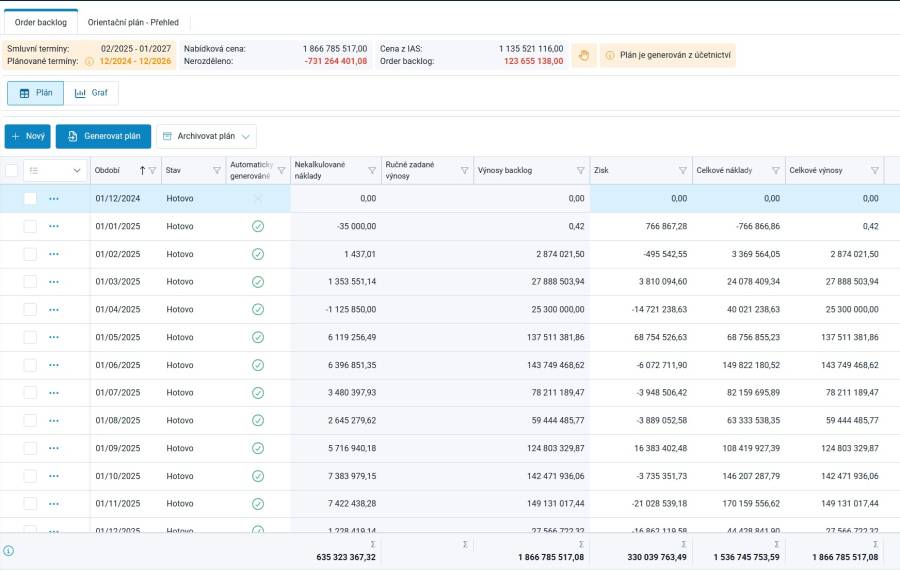Open the filter for Celkové výnosy column

[x=875, y=170]
